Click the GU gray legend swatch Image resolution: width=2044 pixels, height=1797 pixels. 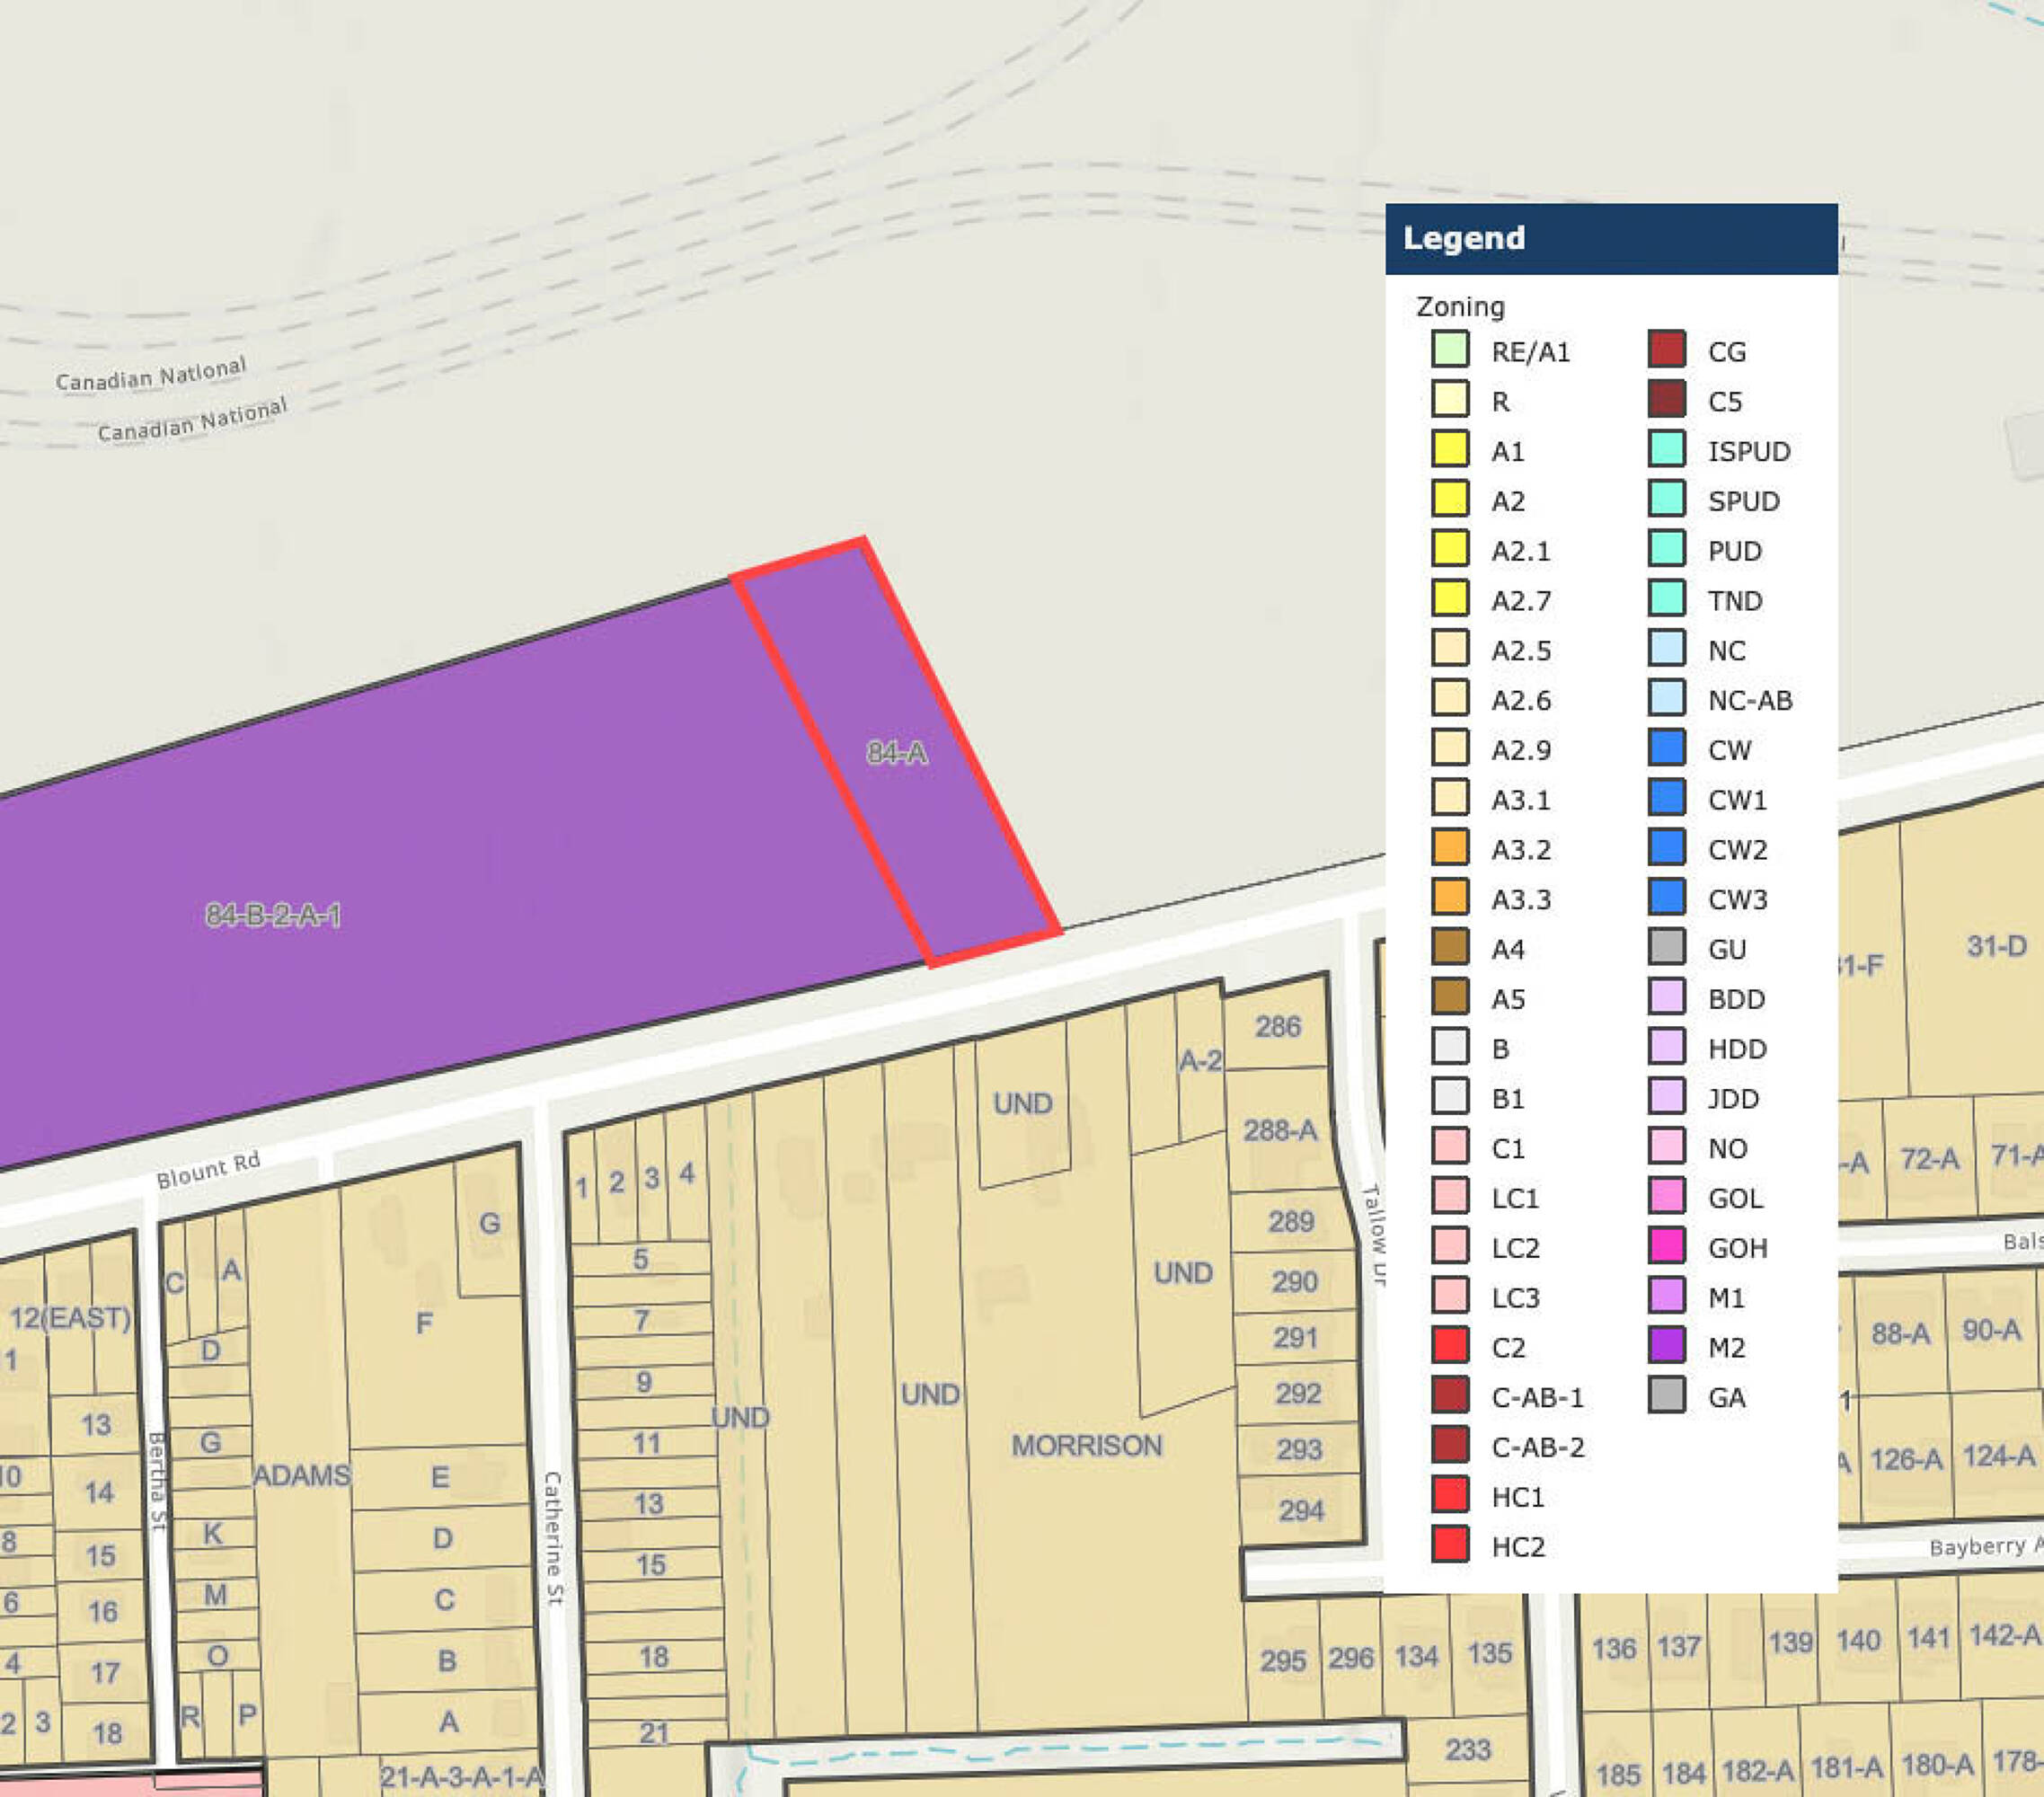tap(1666, 947)
